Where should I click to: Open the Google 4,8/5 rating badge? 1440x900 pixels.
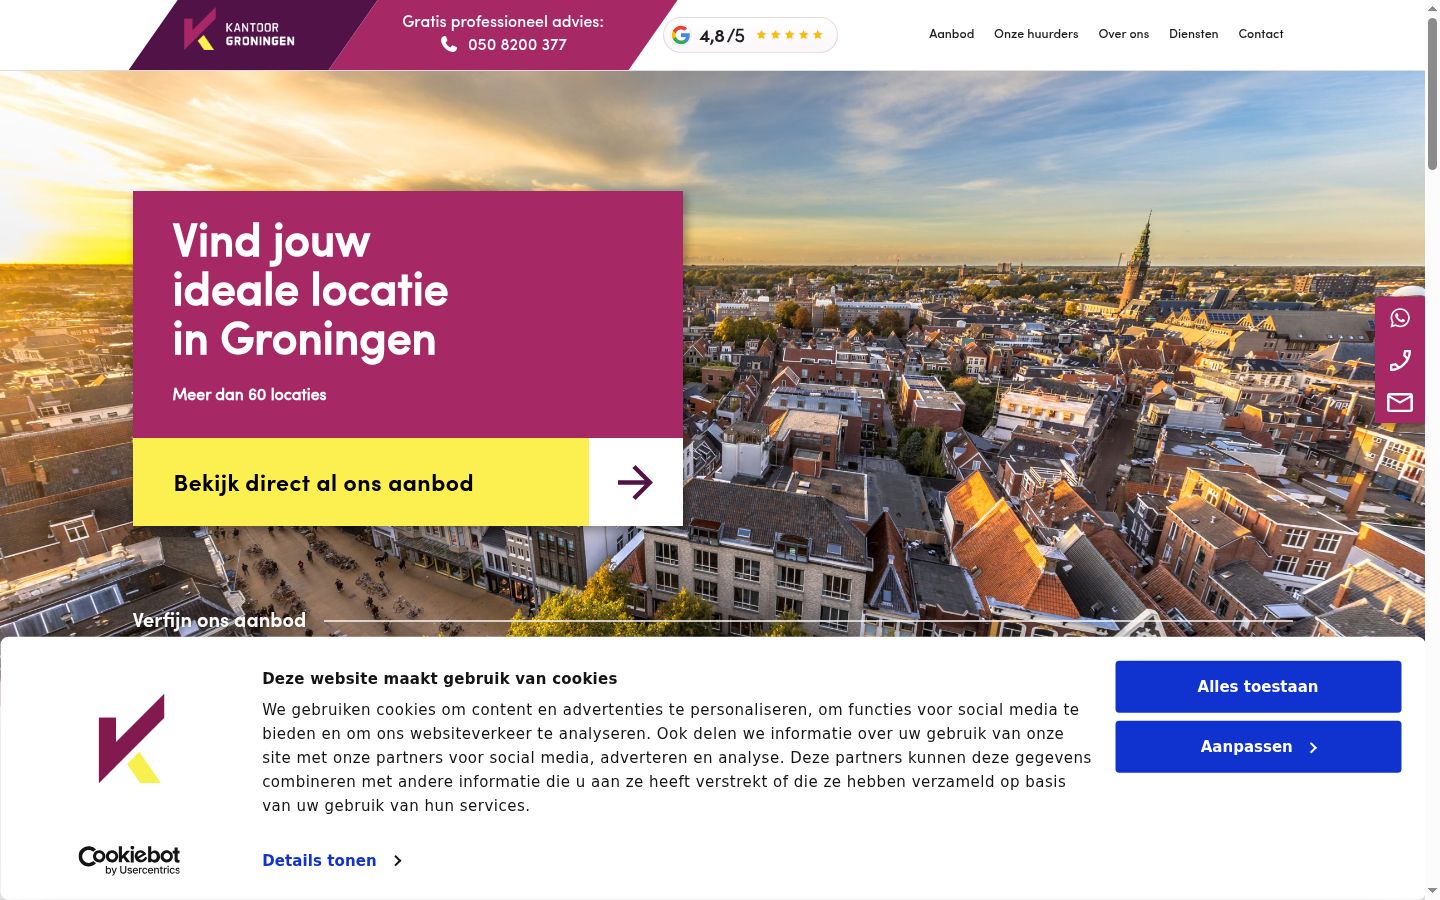750,35
